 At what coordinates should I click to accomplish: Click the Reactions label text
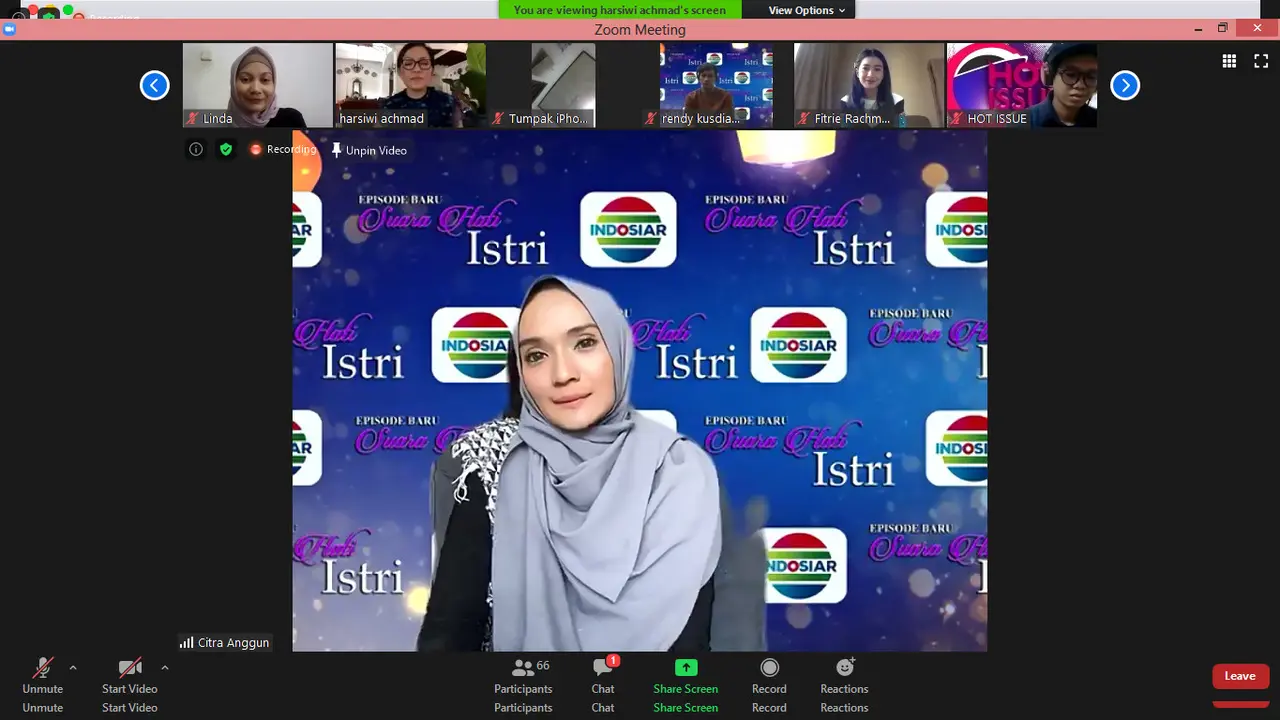point(844,689)
